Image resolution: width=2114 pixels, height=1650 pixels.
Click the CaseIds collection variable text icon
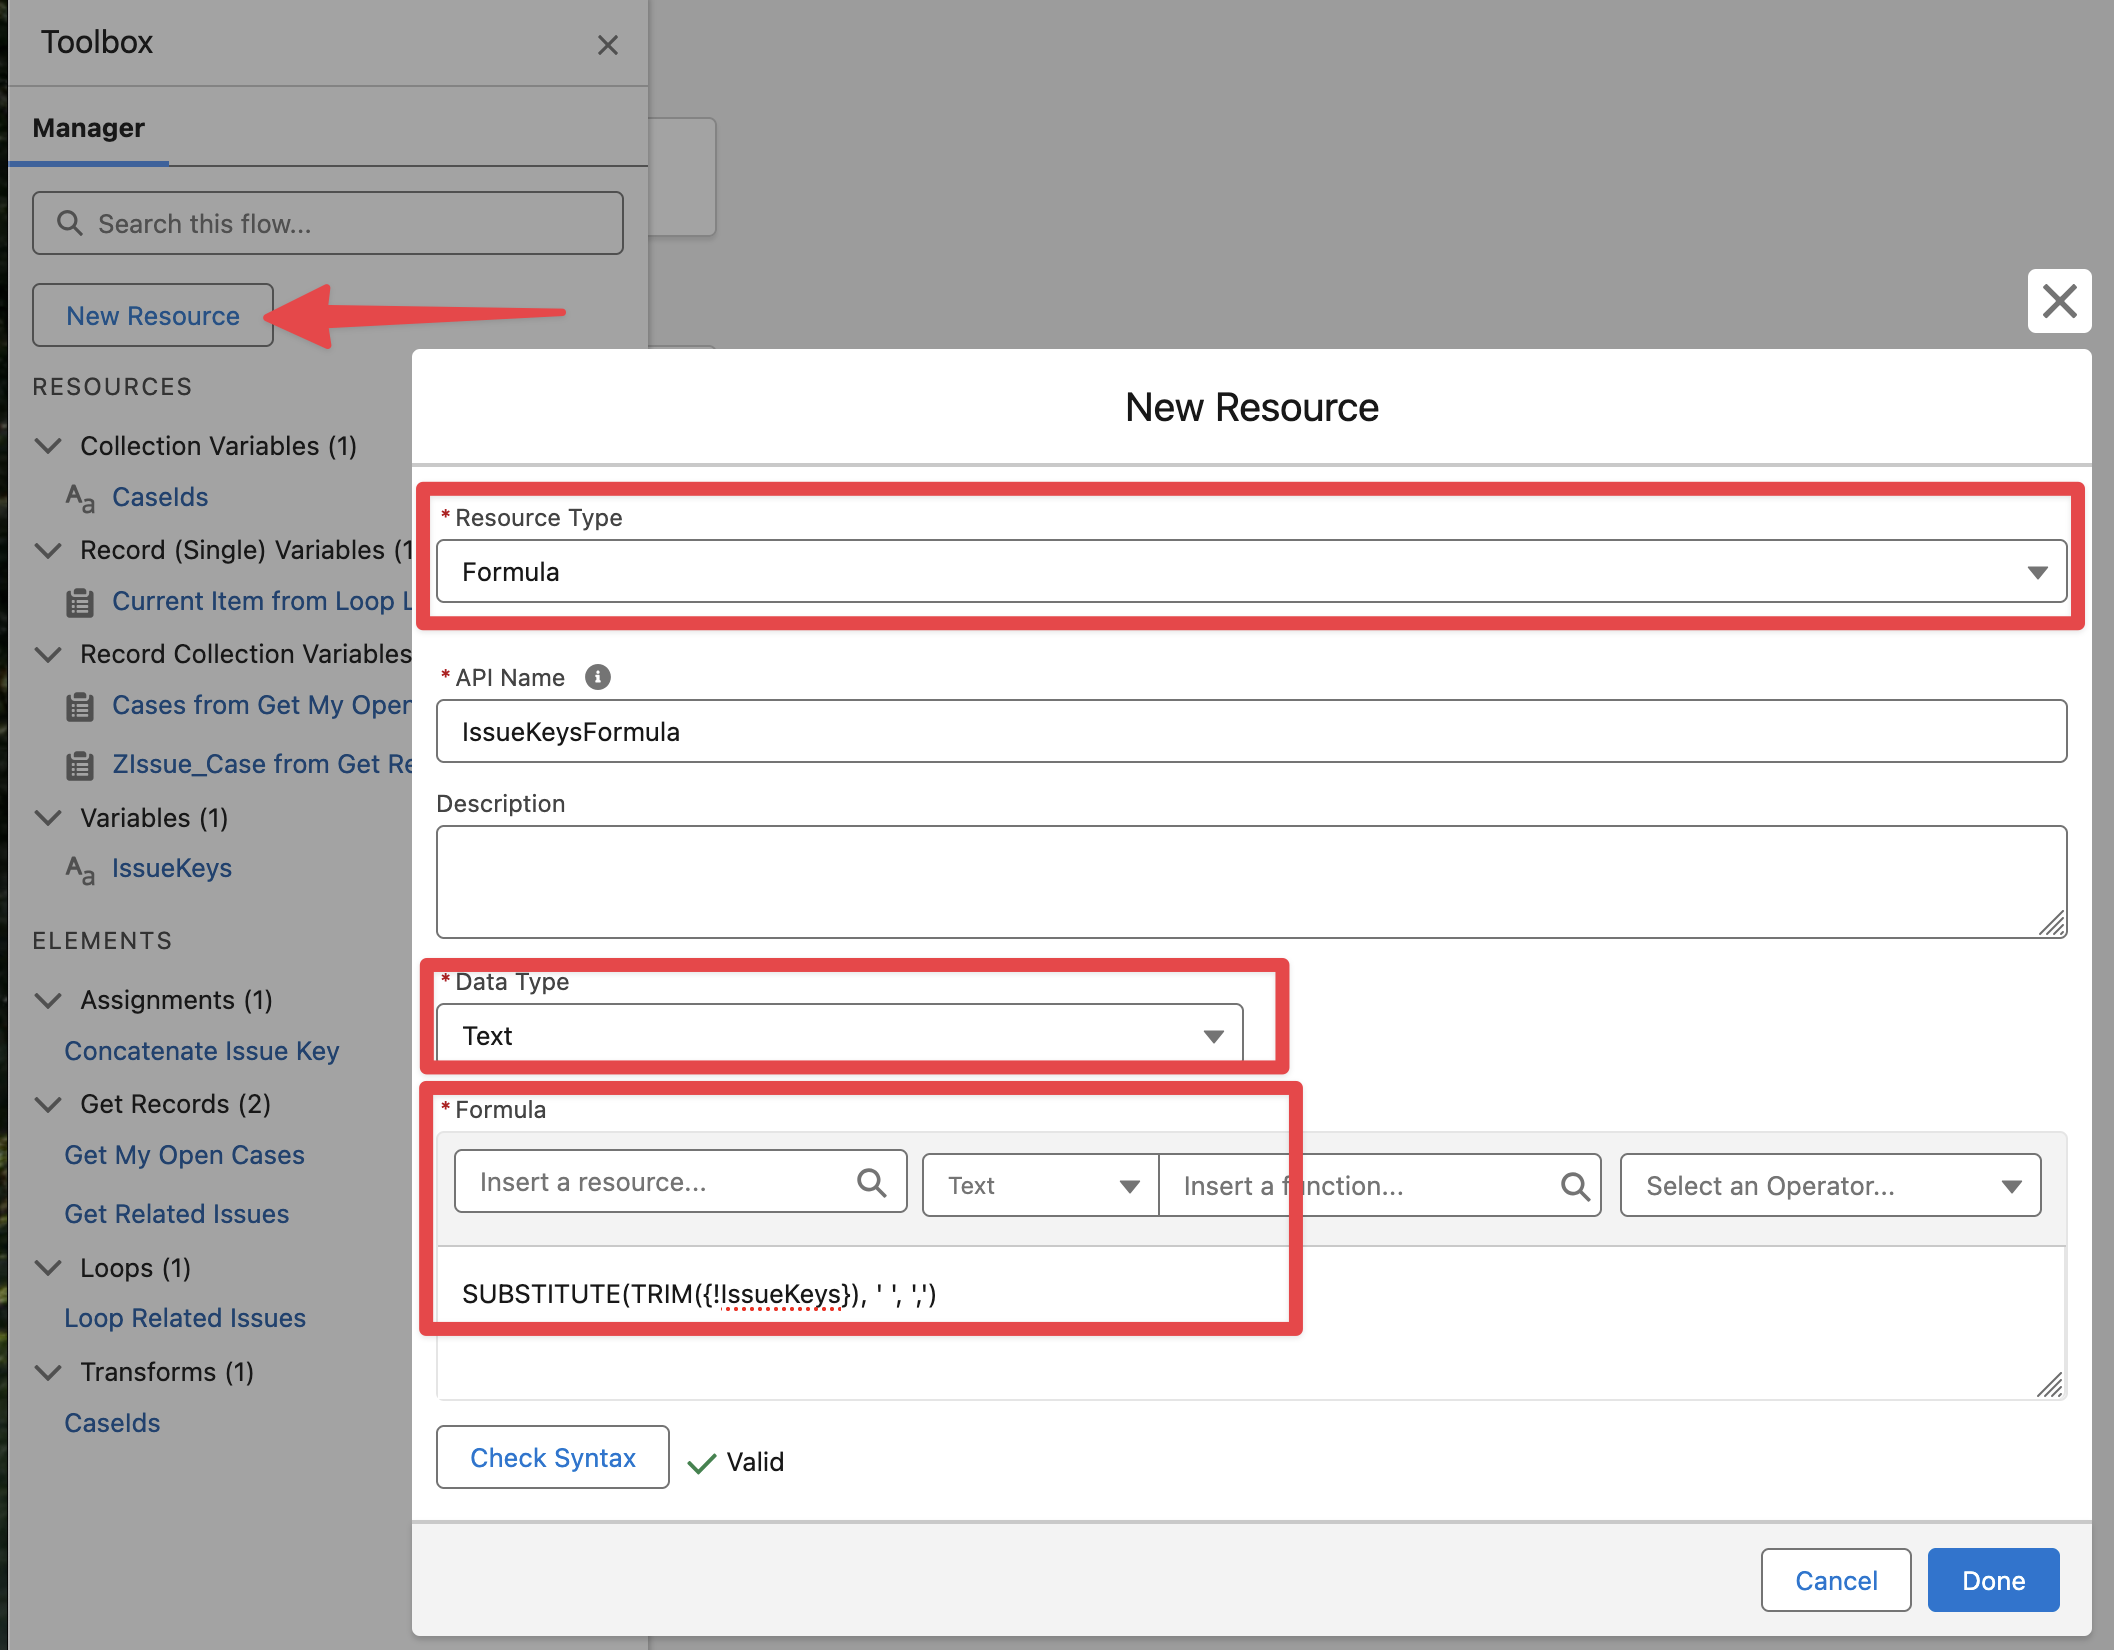[80, 497]
